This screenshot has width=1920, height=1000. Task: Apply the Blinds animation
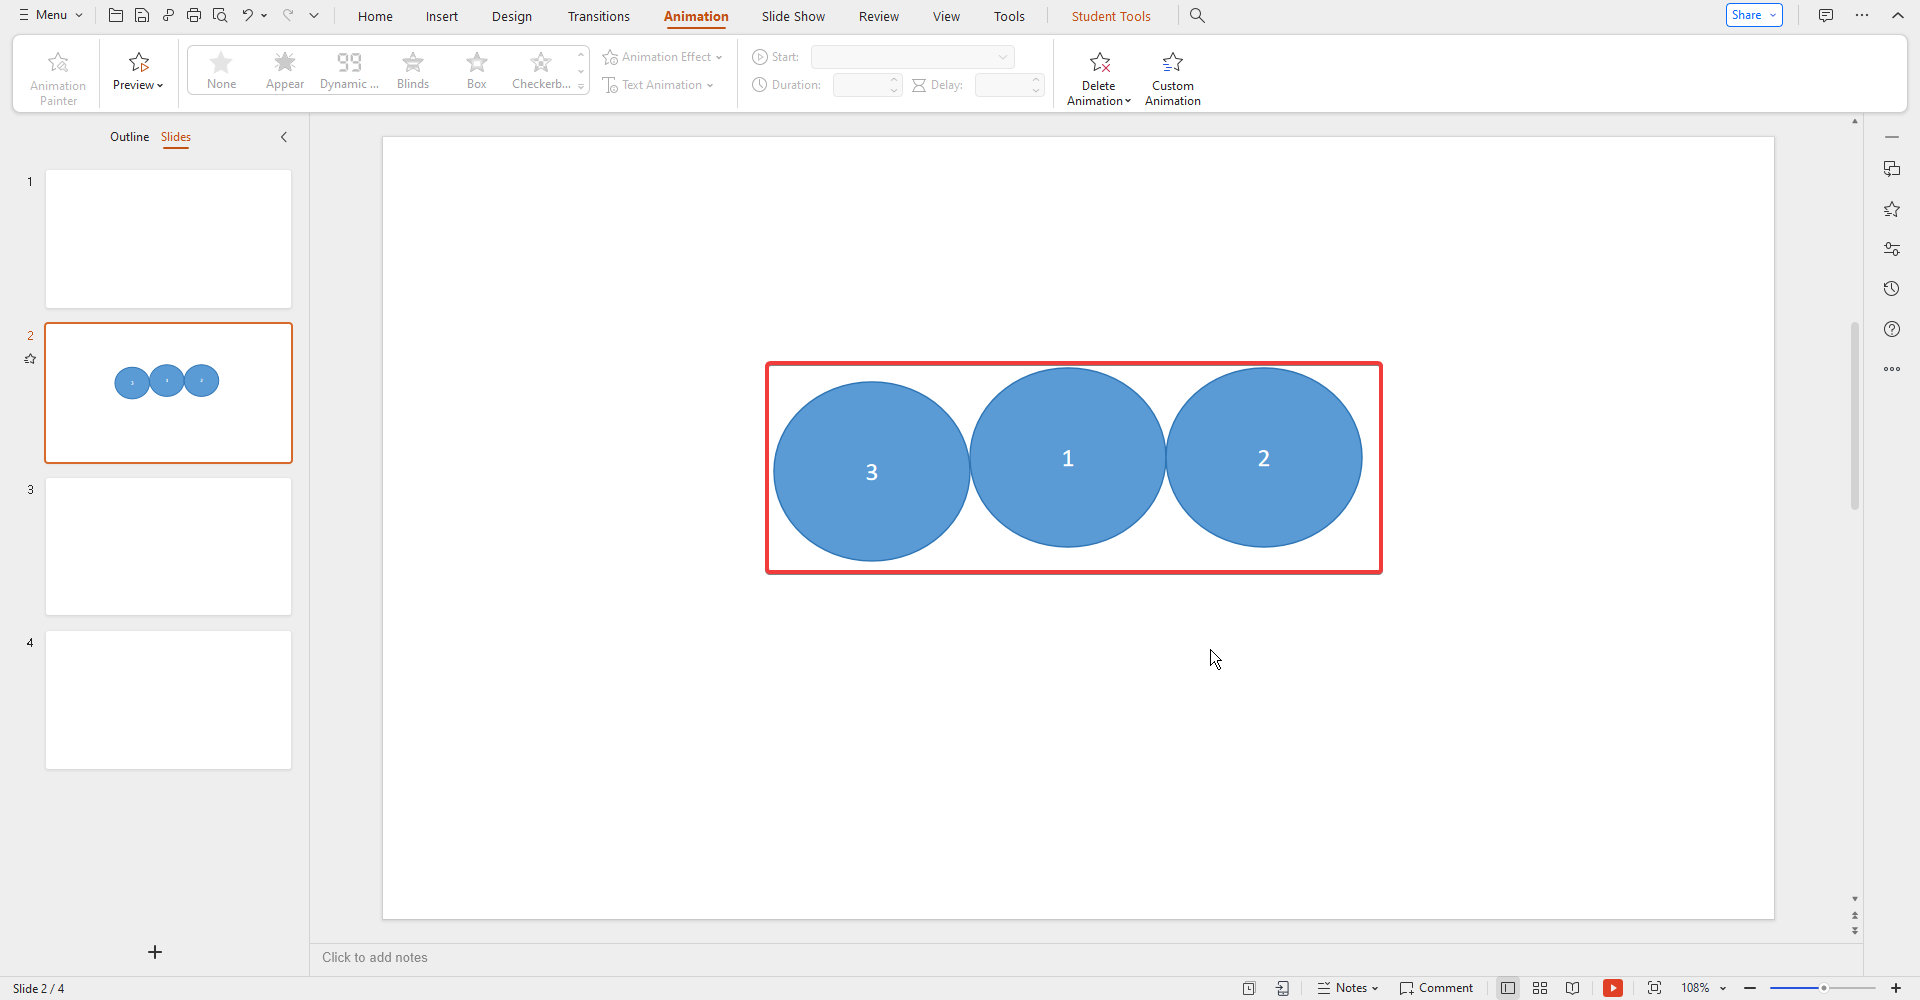(412, 70)
